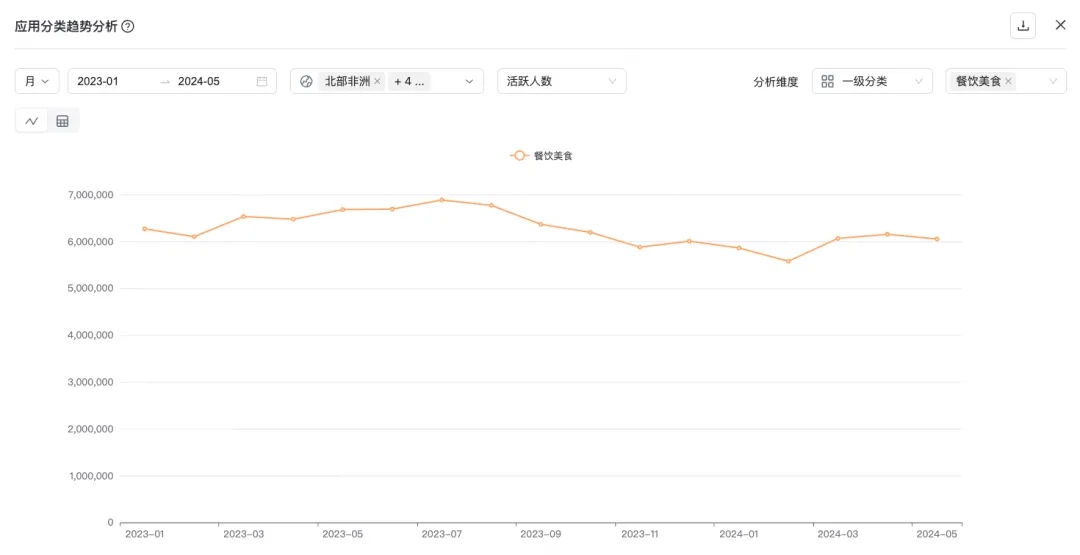This screenshot has width=1080, height=555.
Task: Click the globe icon in region selector
Action: (x=306, y=82)
